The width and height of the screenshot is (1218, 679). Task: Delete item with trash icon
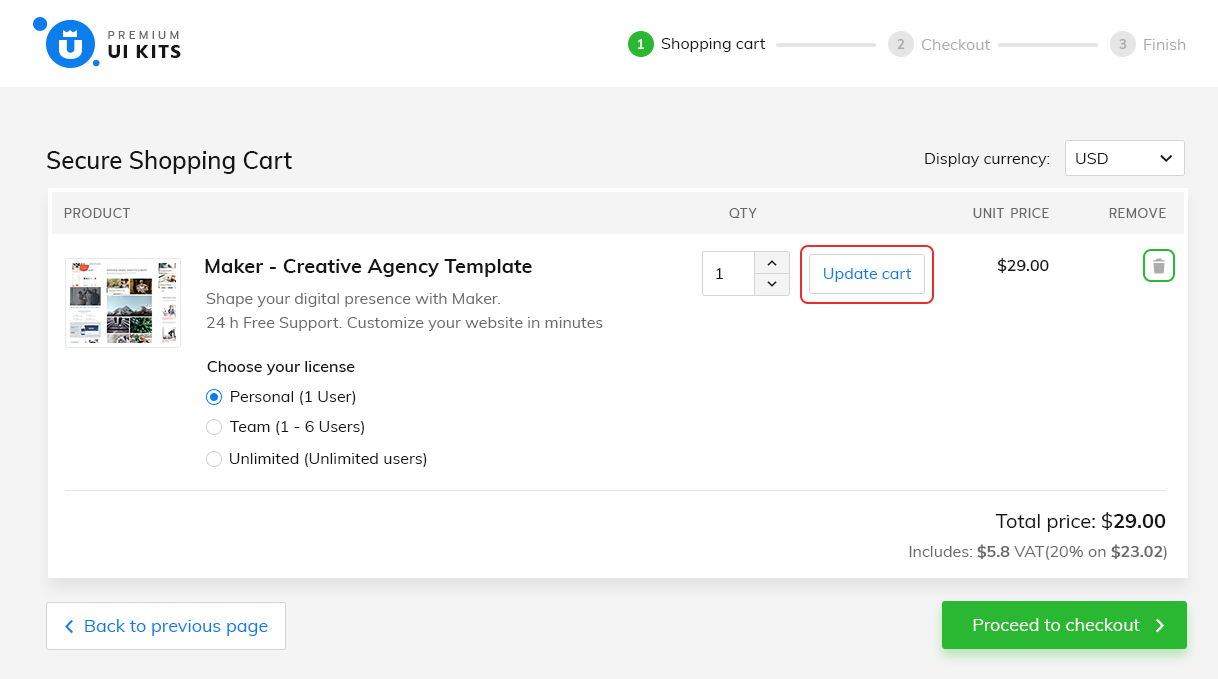1158,266
